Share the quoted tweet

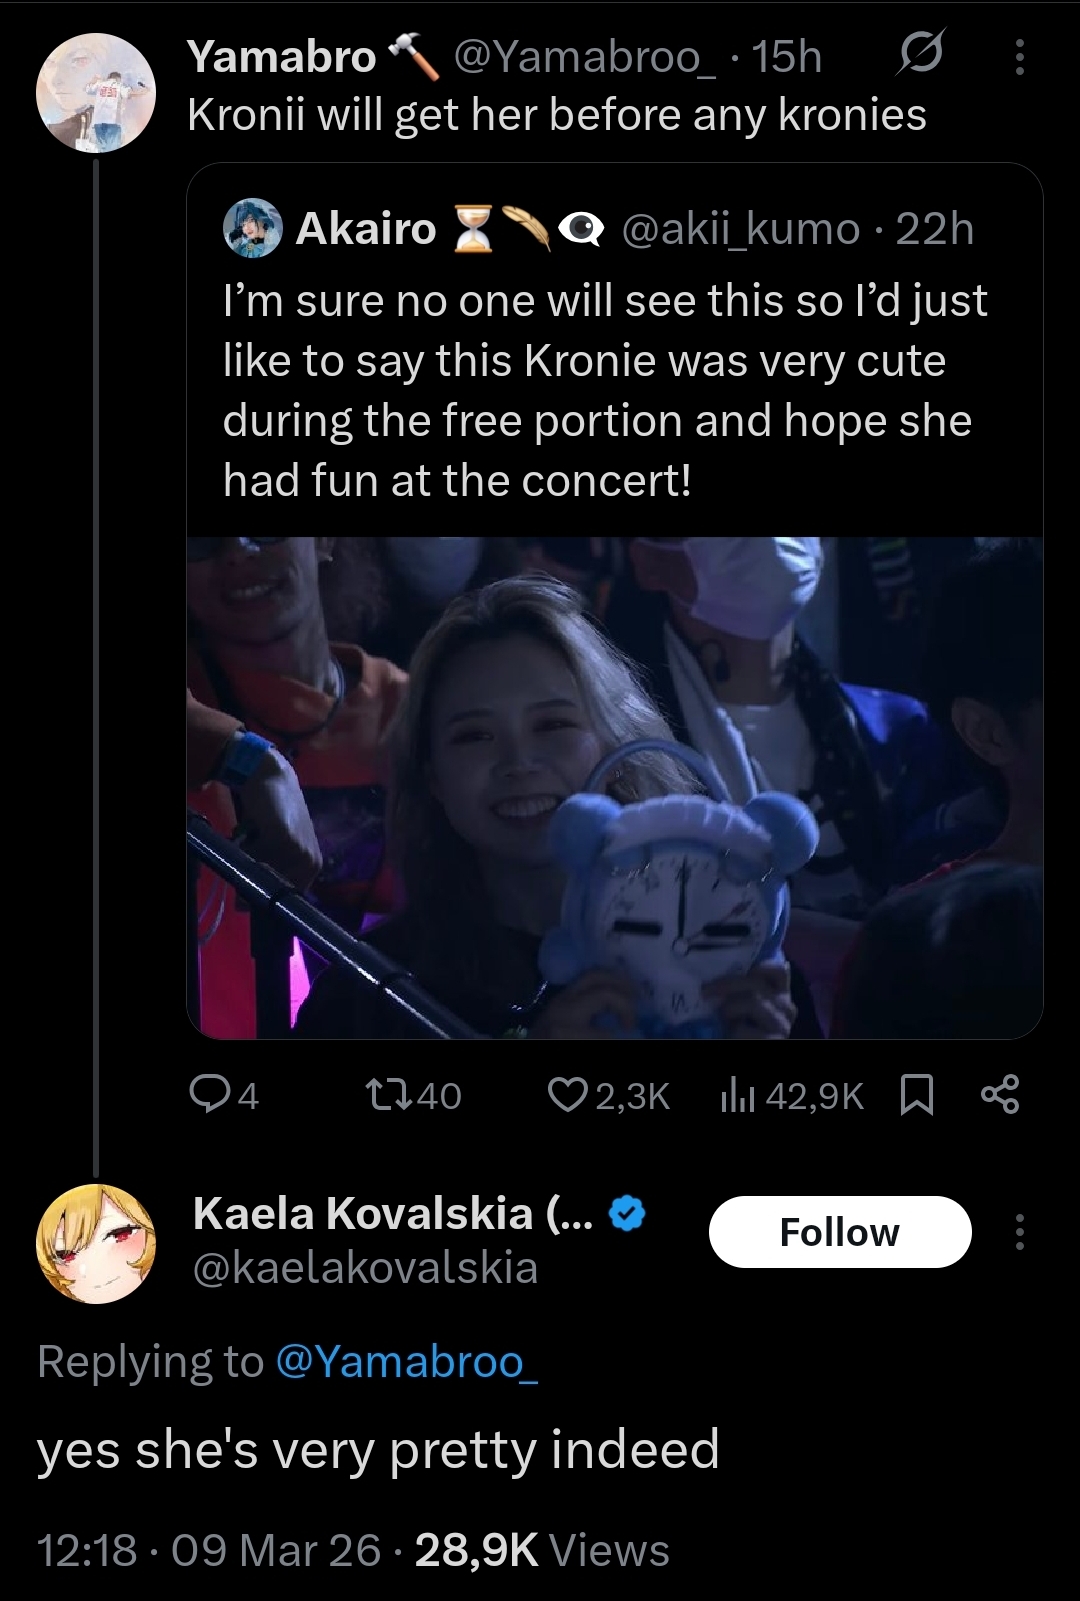[x=999, y=1096]
